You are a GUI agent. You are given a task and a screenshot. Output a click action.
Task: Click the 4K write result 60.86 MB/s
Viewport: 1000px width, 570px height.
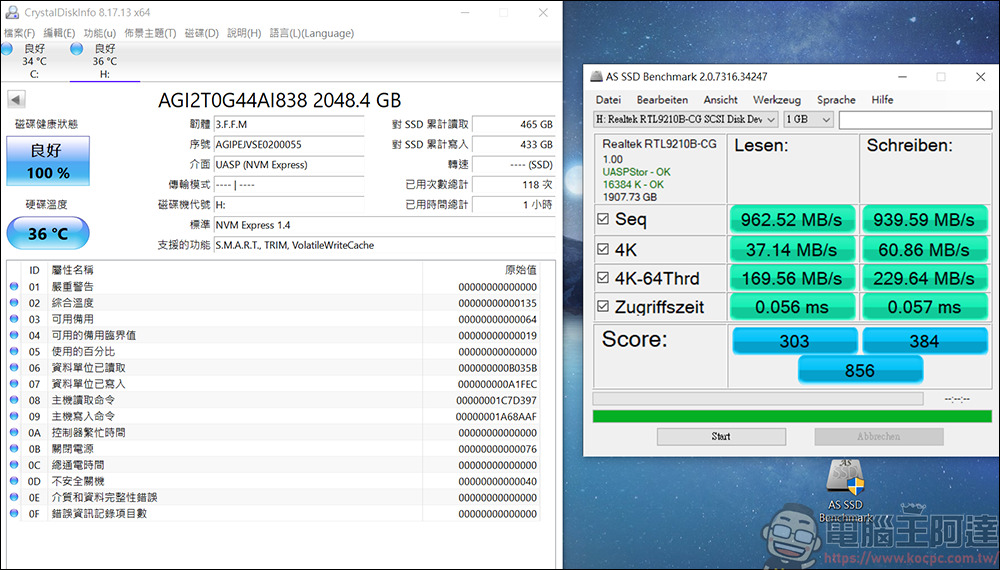click(924, 249)
